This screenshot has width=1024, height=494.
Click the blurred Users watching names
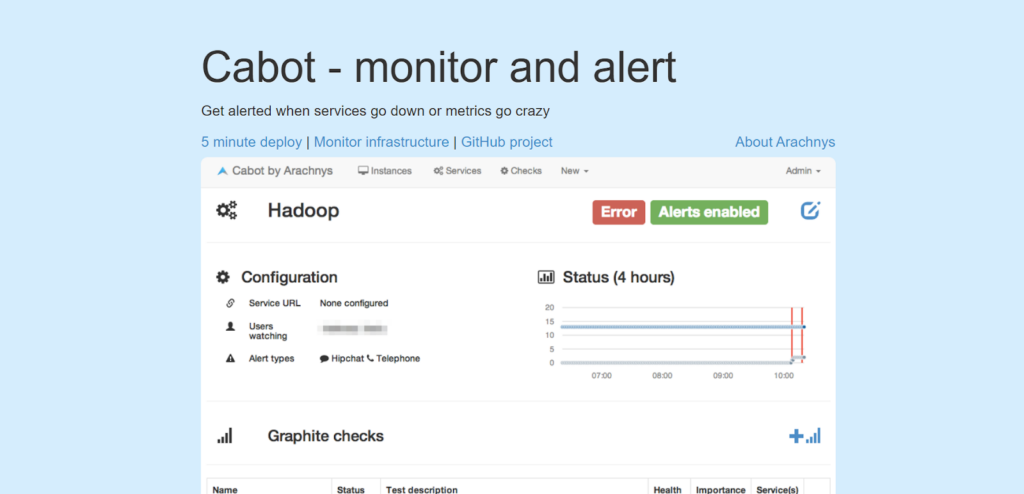[353, 329]
